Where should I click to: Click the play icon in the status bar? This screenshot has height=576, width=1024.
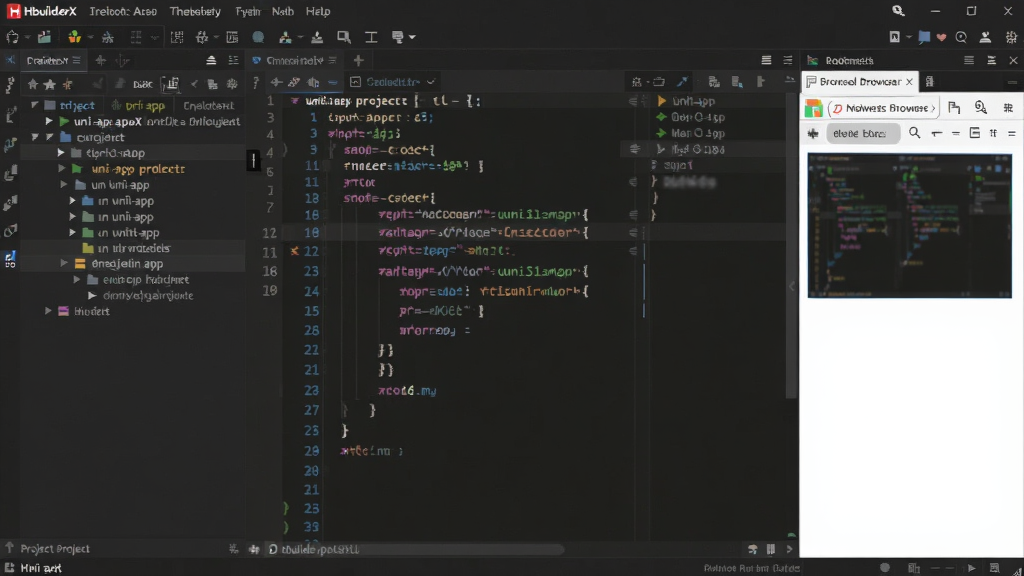(x=972, y=568)
